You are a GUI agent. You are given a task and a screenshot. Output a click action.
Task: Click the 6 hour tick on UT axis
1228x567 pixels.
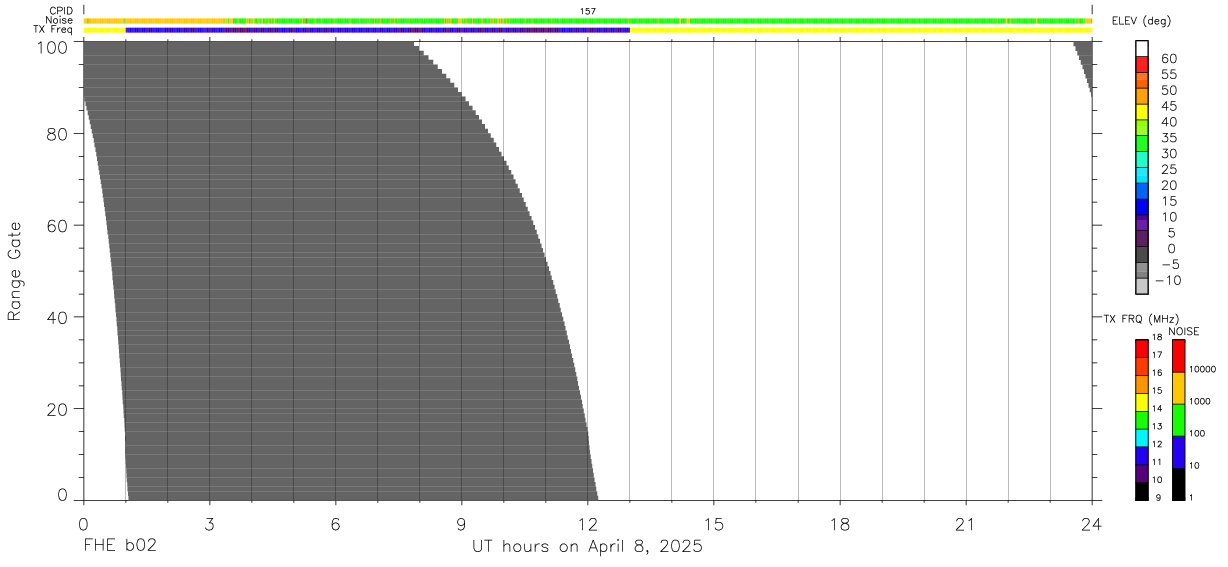tap(335, 523)
